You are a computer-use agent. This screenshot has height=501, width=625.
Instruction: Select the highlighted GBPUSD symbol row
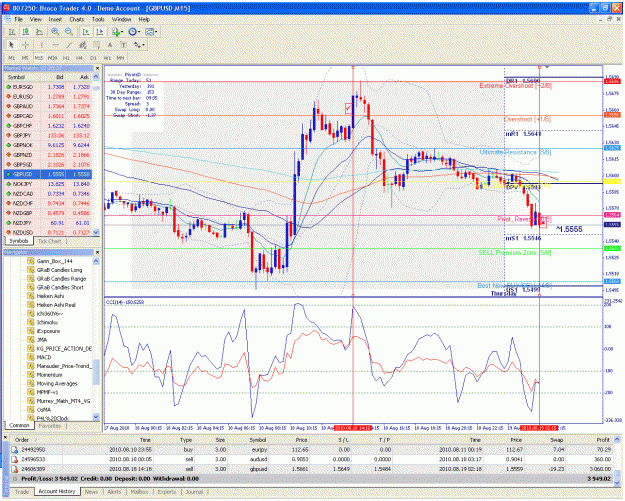(48, 174)
